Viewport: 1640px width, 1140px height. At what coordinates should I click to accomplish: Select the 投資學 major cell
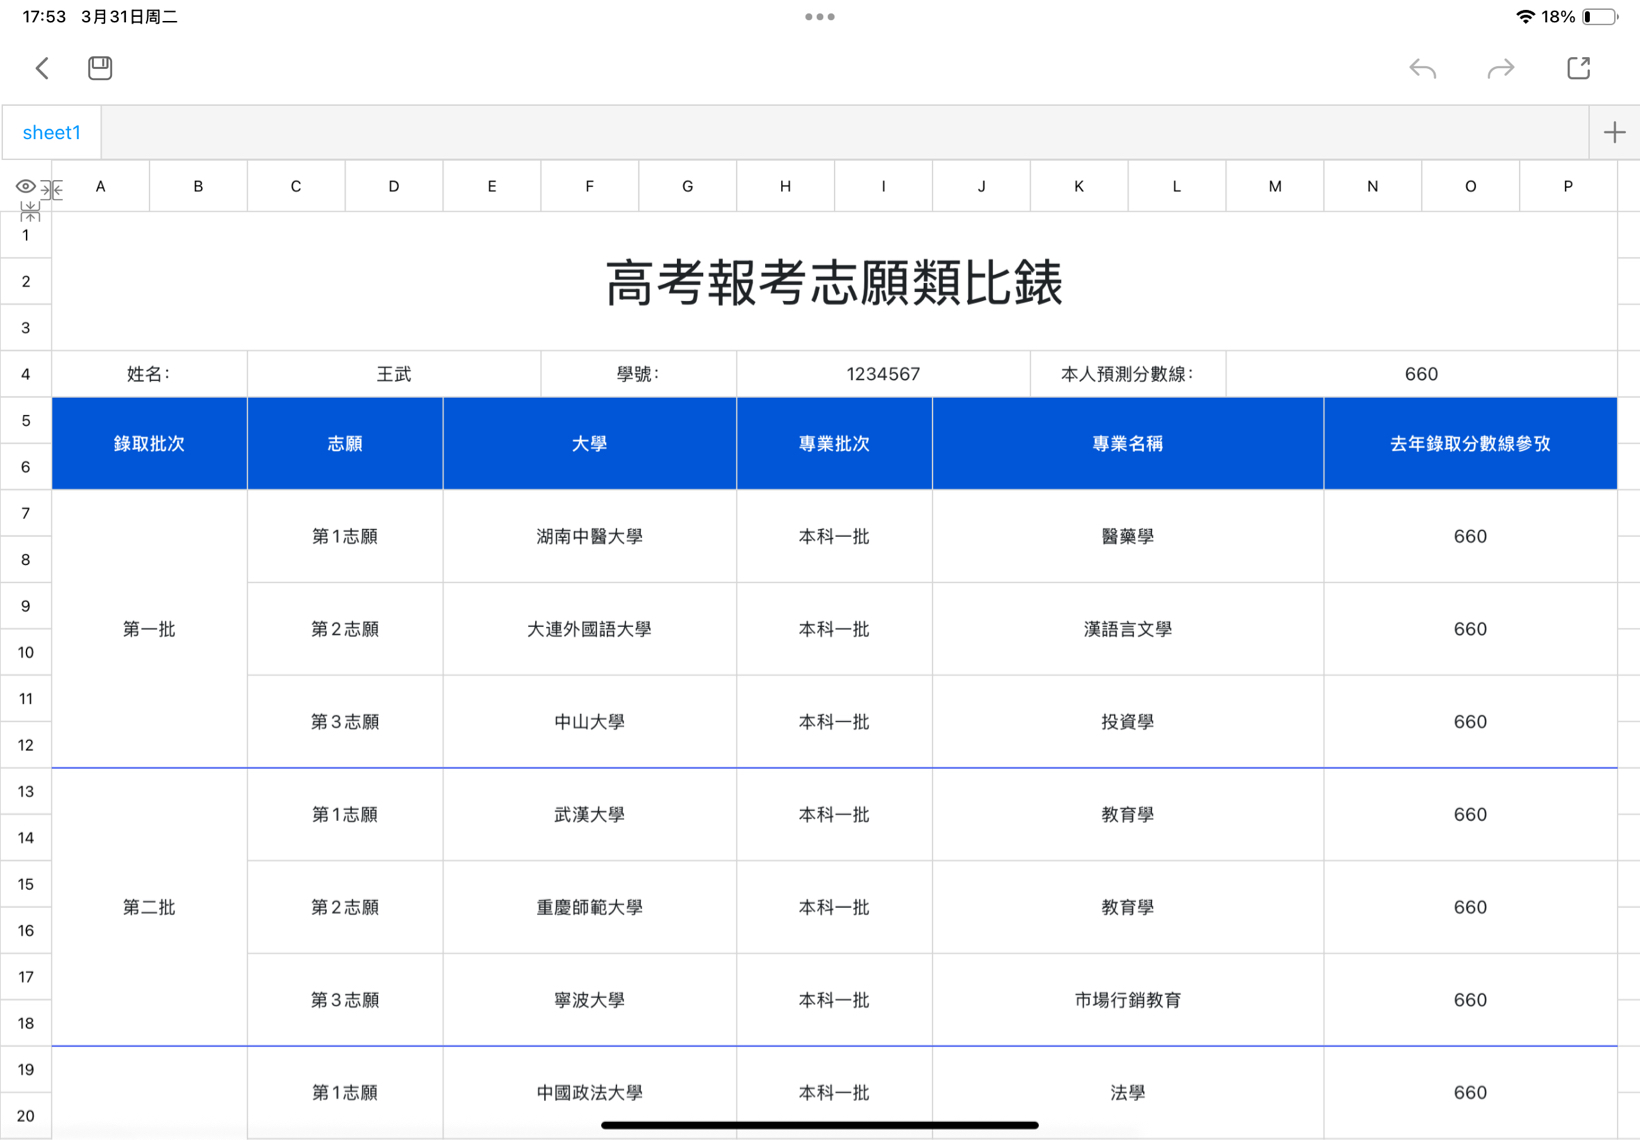point(1128,722)
